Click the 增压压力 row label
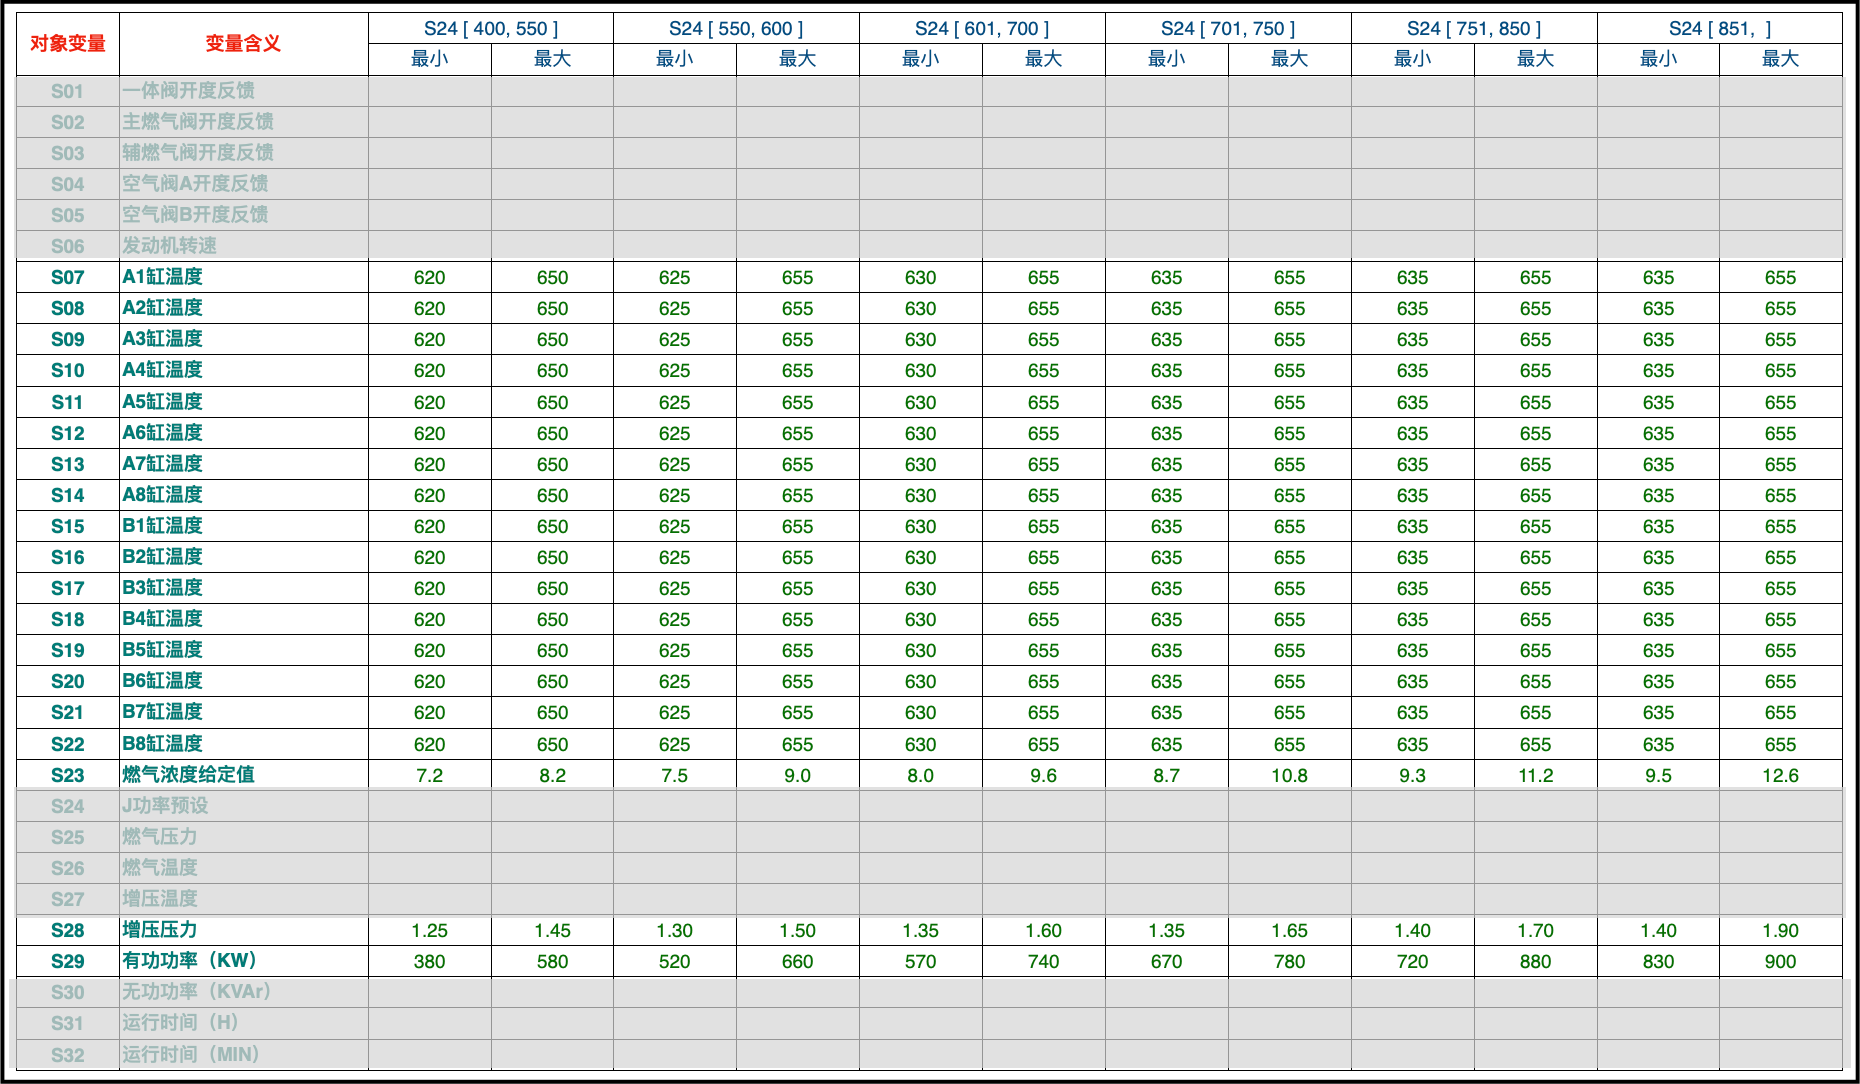This screenshot has width=1860, height=1084. (x=160, y=930)
